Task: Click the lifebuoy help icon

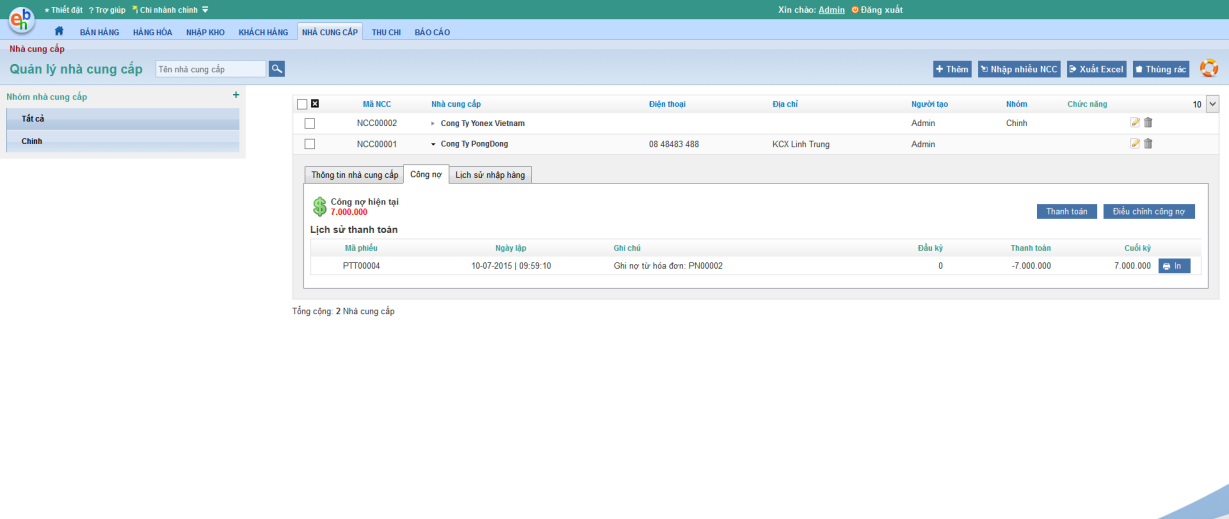Action: (1209, 69)
